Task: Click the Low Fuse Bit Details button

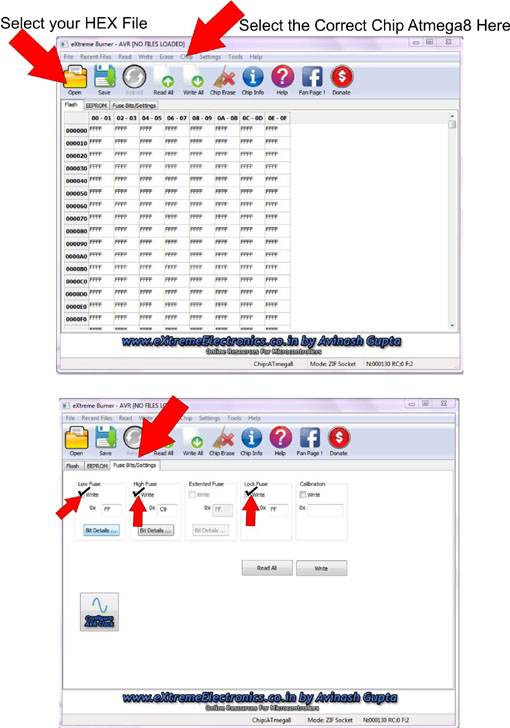Action: click(x=101, y=530)
